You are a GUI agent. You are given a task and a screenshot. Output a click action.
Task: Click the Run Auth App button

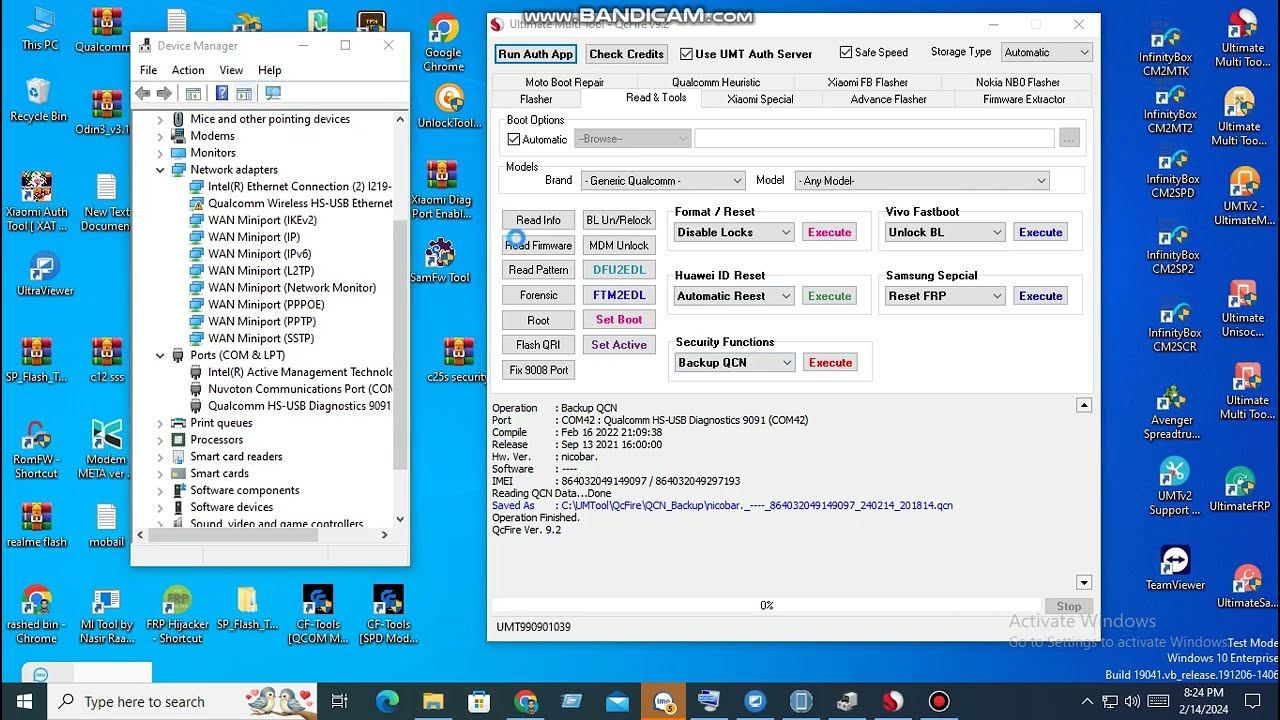(x=535, y=54)
